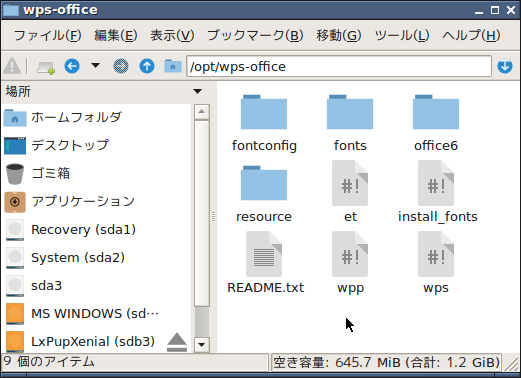Close the wps-office window

[x=511, y=10]
